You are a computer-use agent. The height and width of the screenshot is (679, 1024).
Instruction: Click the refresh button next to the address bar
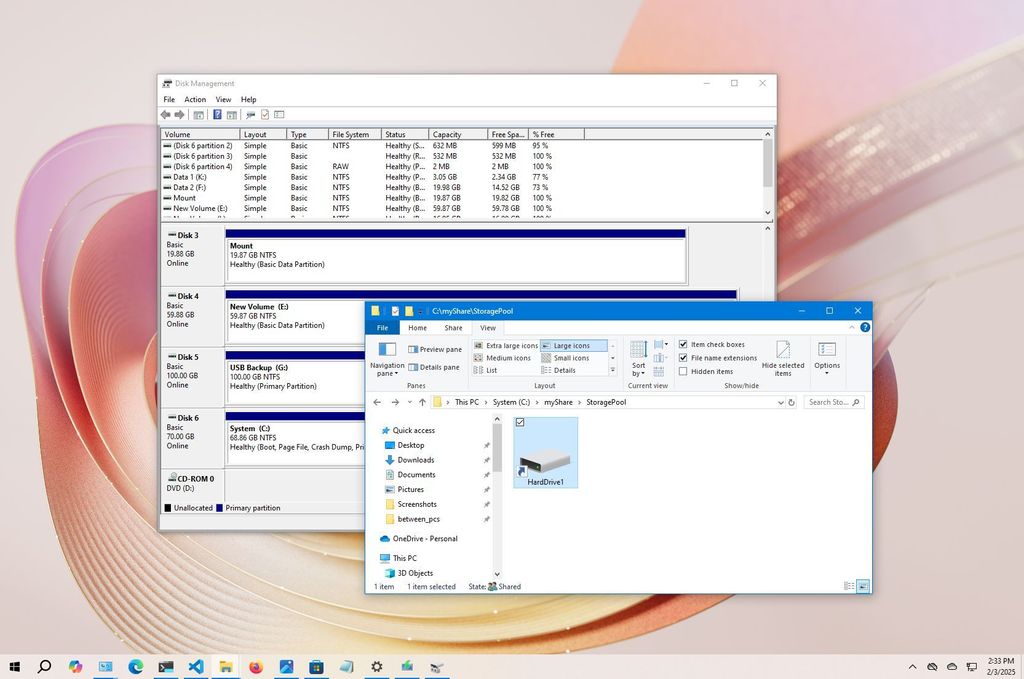[793, 402]
